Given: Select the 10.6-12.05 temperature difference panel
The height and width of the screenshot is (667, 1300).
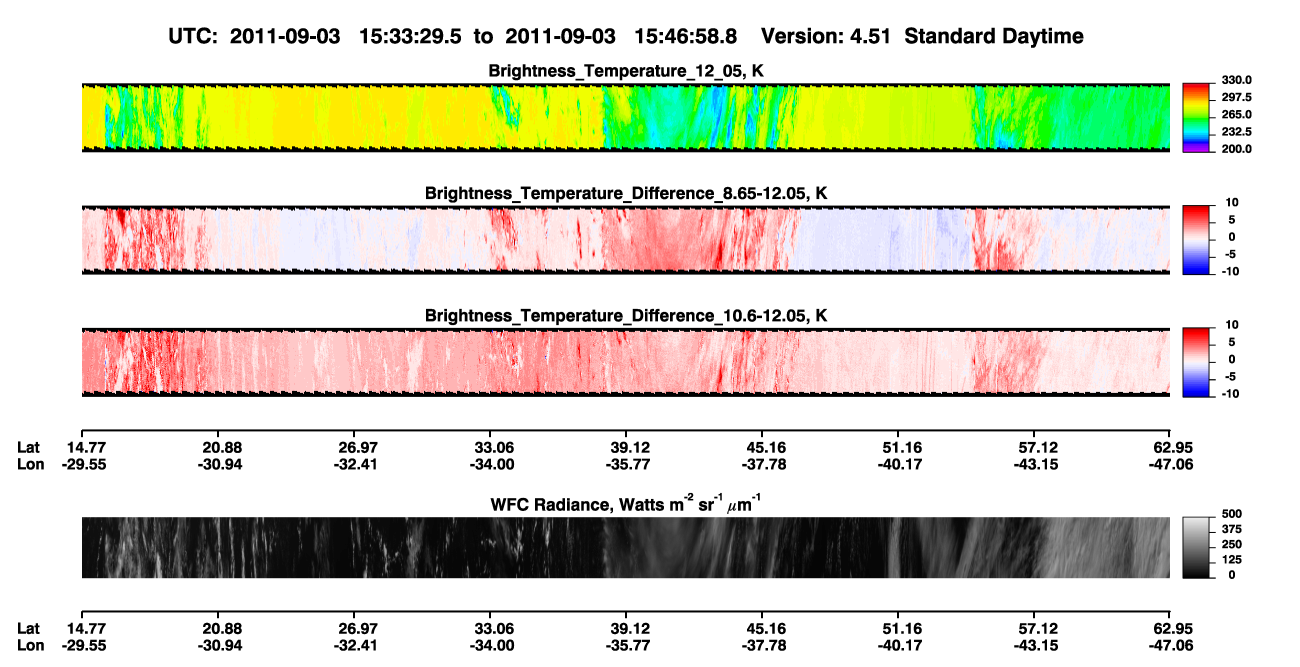Looking at the screenshot, I should (x=625, y=362).
